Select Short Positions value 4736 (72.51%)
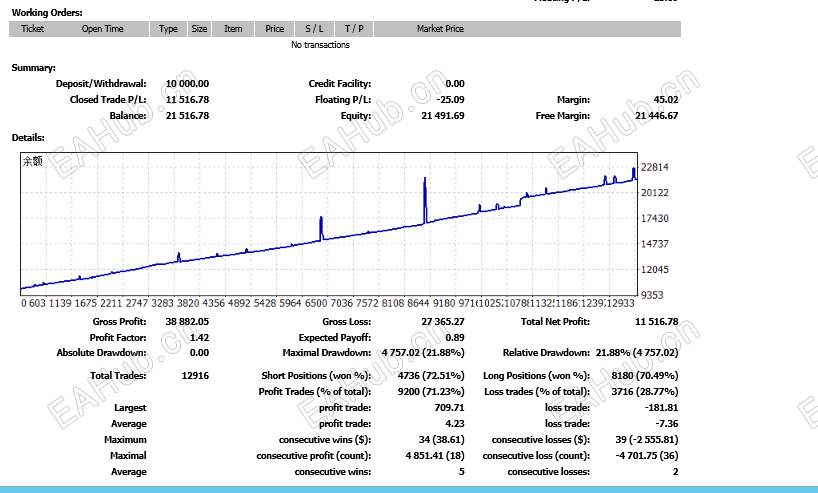The height and width of the screenshot is (493, 818). tap(431, 376)
